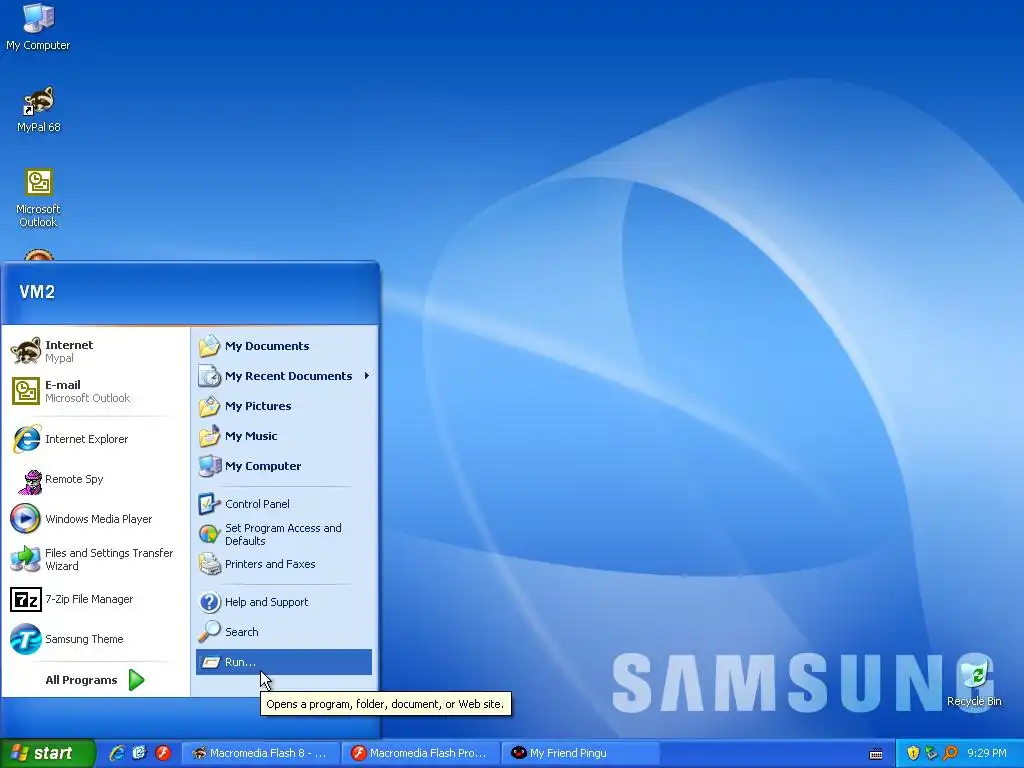The image size is (1024, 768).
Task: Start Windows Media Player
Action: coord(95,519)
